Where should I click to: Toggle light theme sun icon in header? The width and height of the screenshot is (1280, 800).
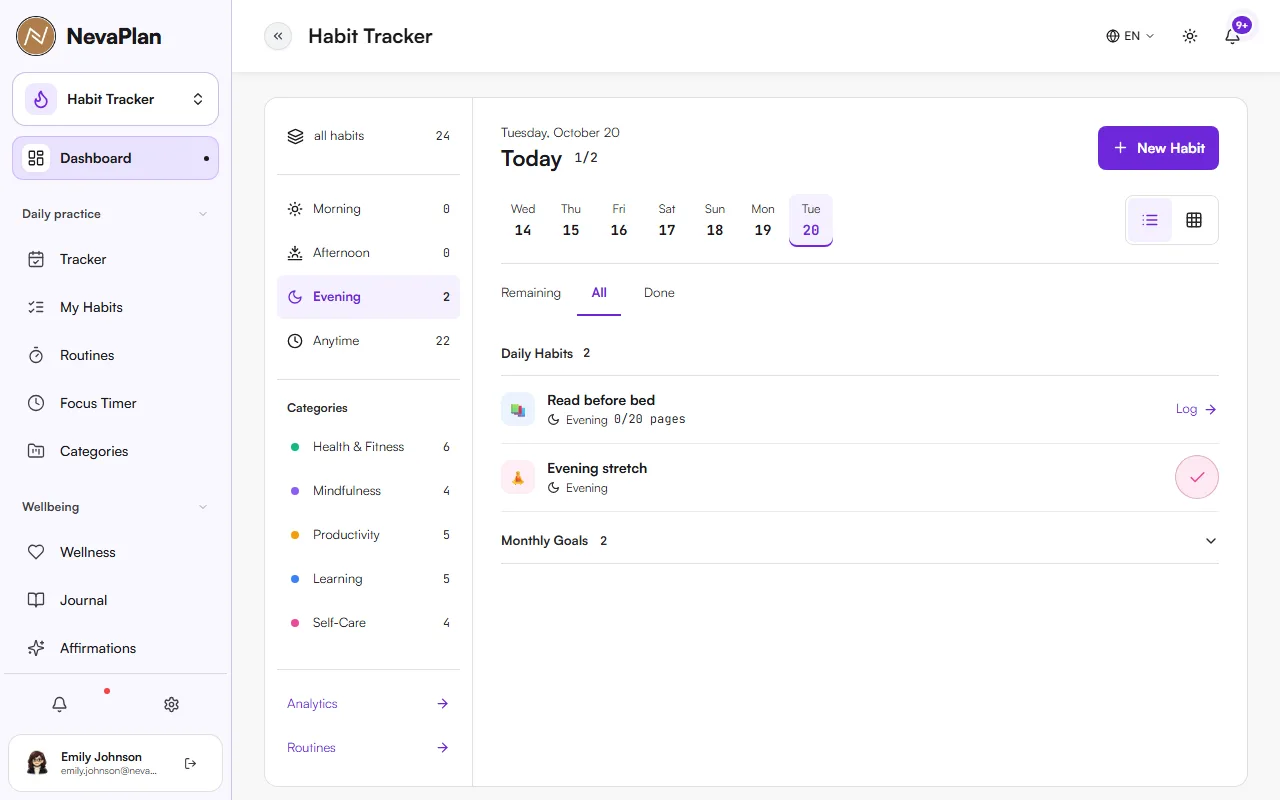click(x=1190, y=36)
